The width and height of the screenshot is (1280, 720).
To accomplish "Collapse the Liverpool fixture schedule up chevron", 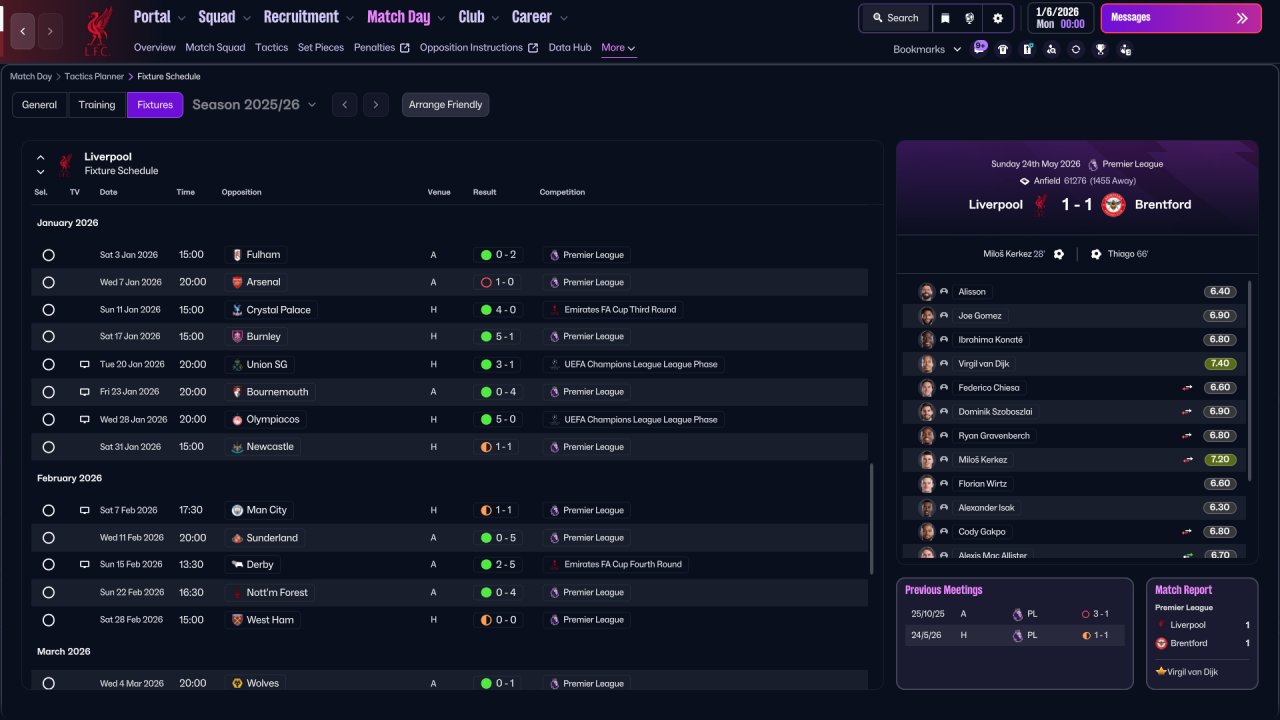I will [x=41, y=157].
